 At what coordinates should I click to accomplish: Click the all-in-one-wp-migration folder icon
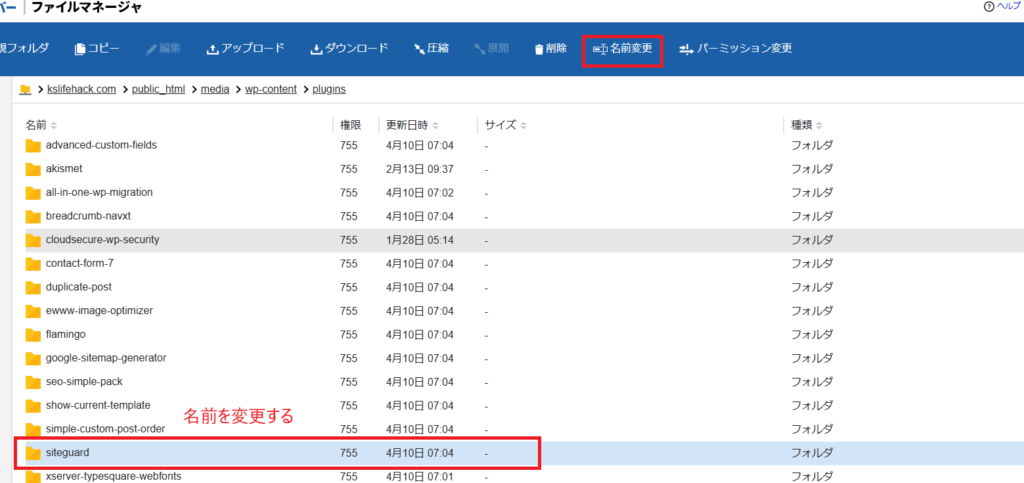tap(33, 193)
